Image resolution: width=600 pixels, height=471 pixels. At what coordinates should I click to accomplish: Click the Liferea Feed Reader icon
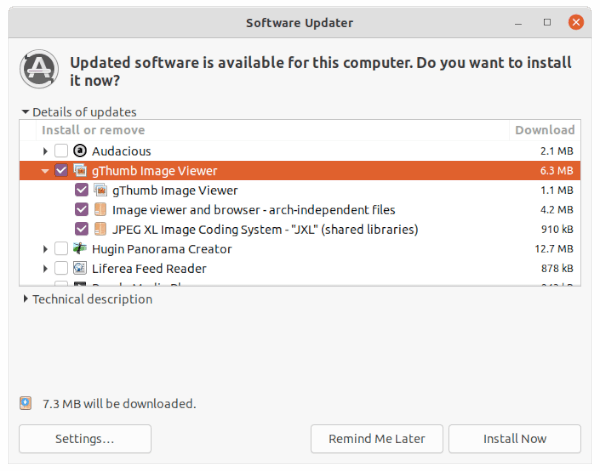point(80,268)
